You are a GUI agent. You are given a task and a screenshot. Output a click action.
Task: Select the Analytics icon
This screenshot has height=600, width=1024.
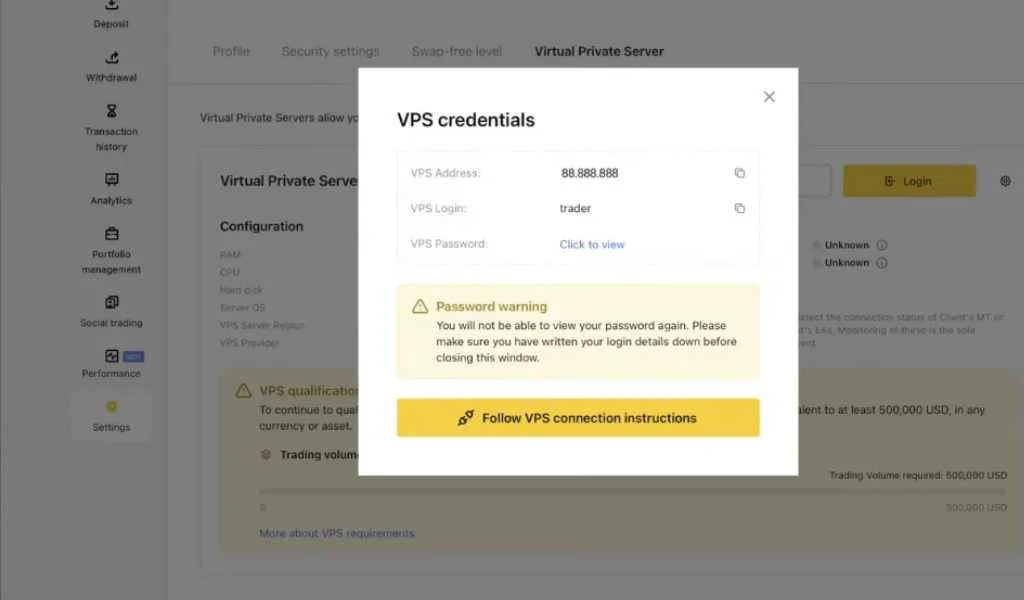point(110,176)
